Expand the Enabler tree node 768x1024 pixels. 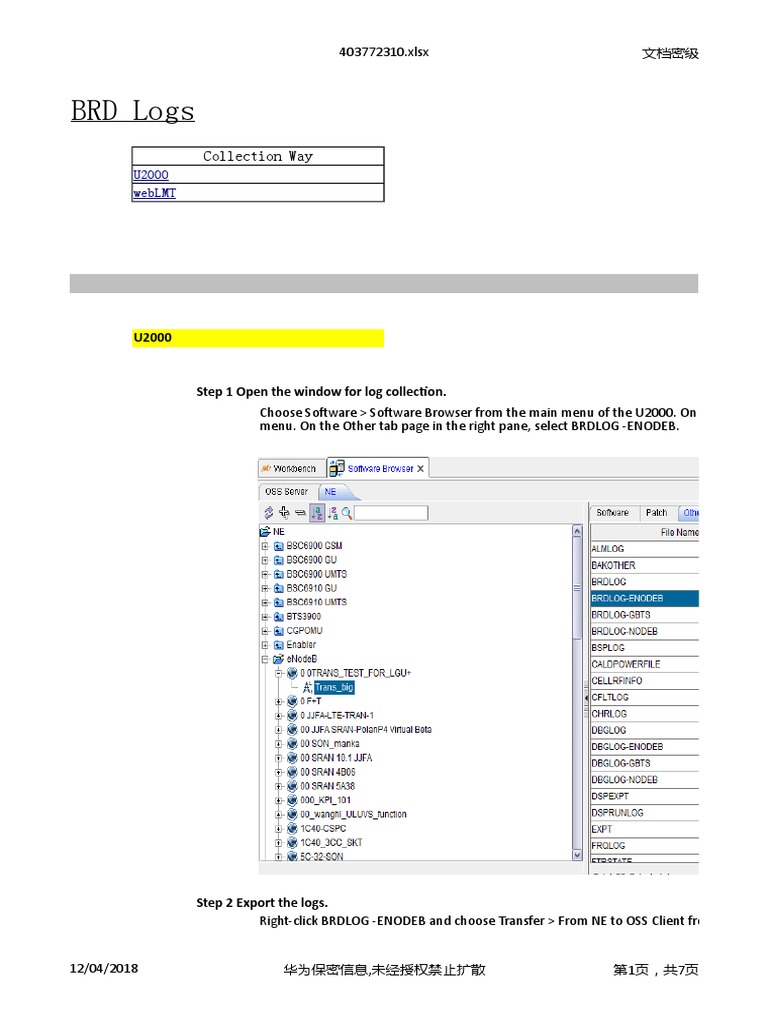(x=265, y=645)
